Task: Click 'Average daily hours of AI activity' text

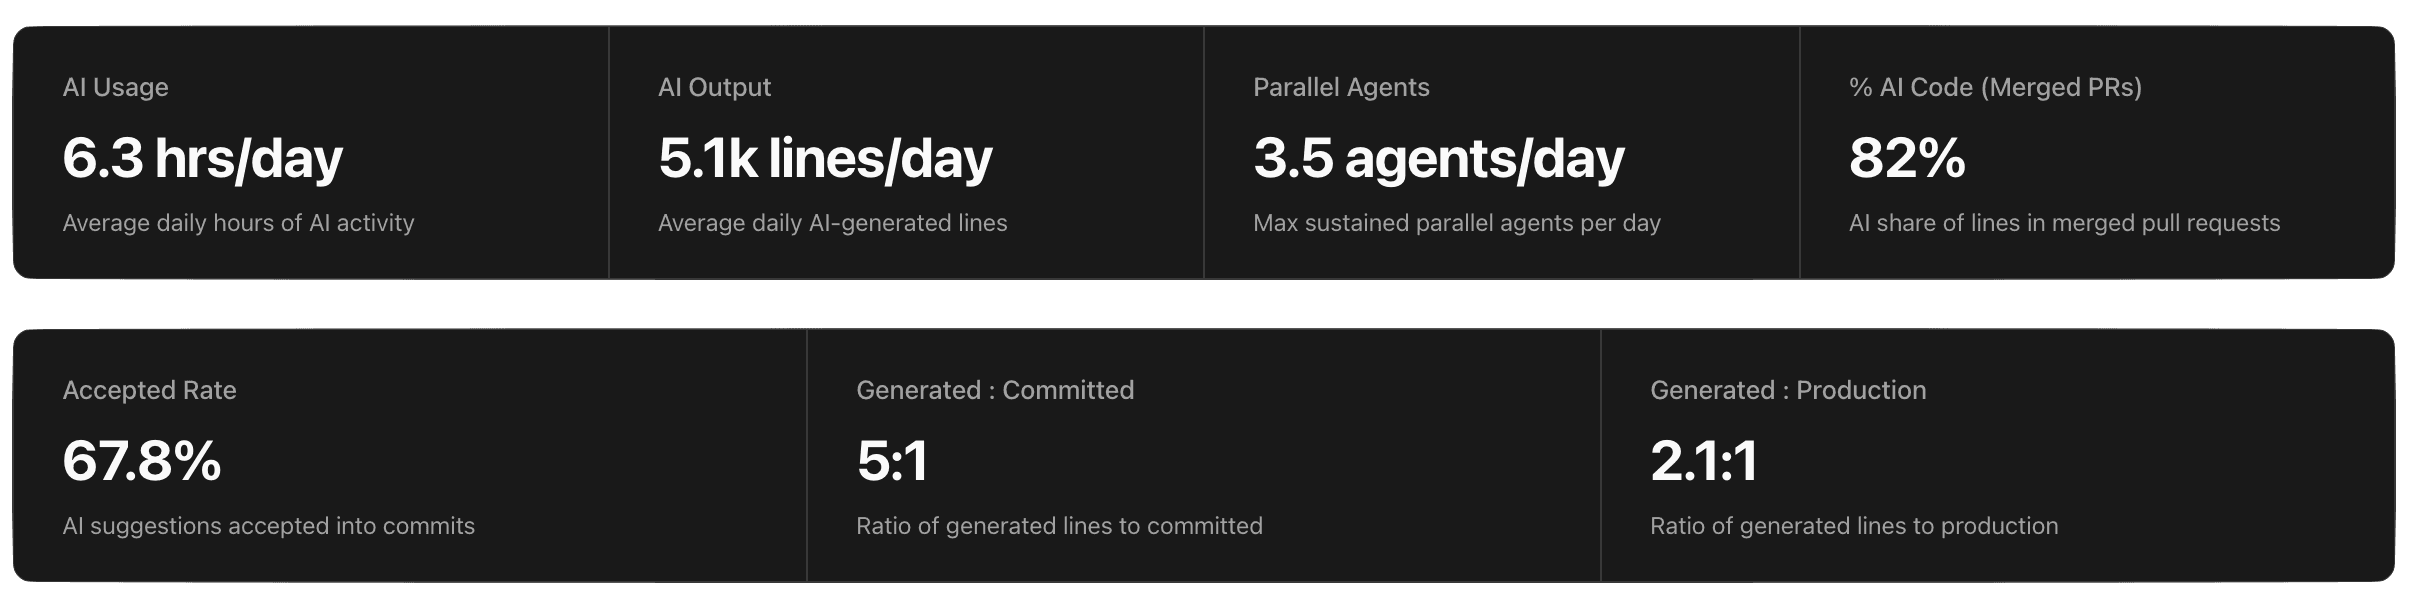Action: click(x=238, y=223)
